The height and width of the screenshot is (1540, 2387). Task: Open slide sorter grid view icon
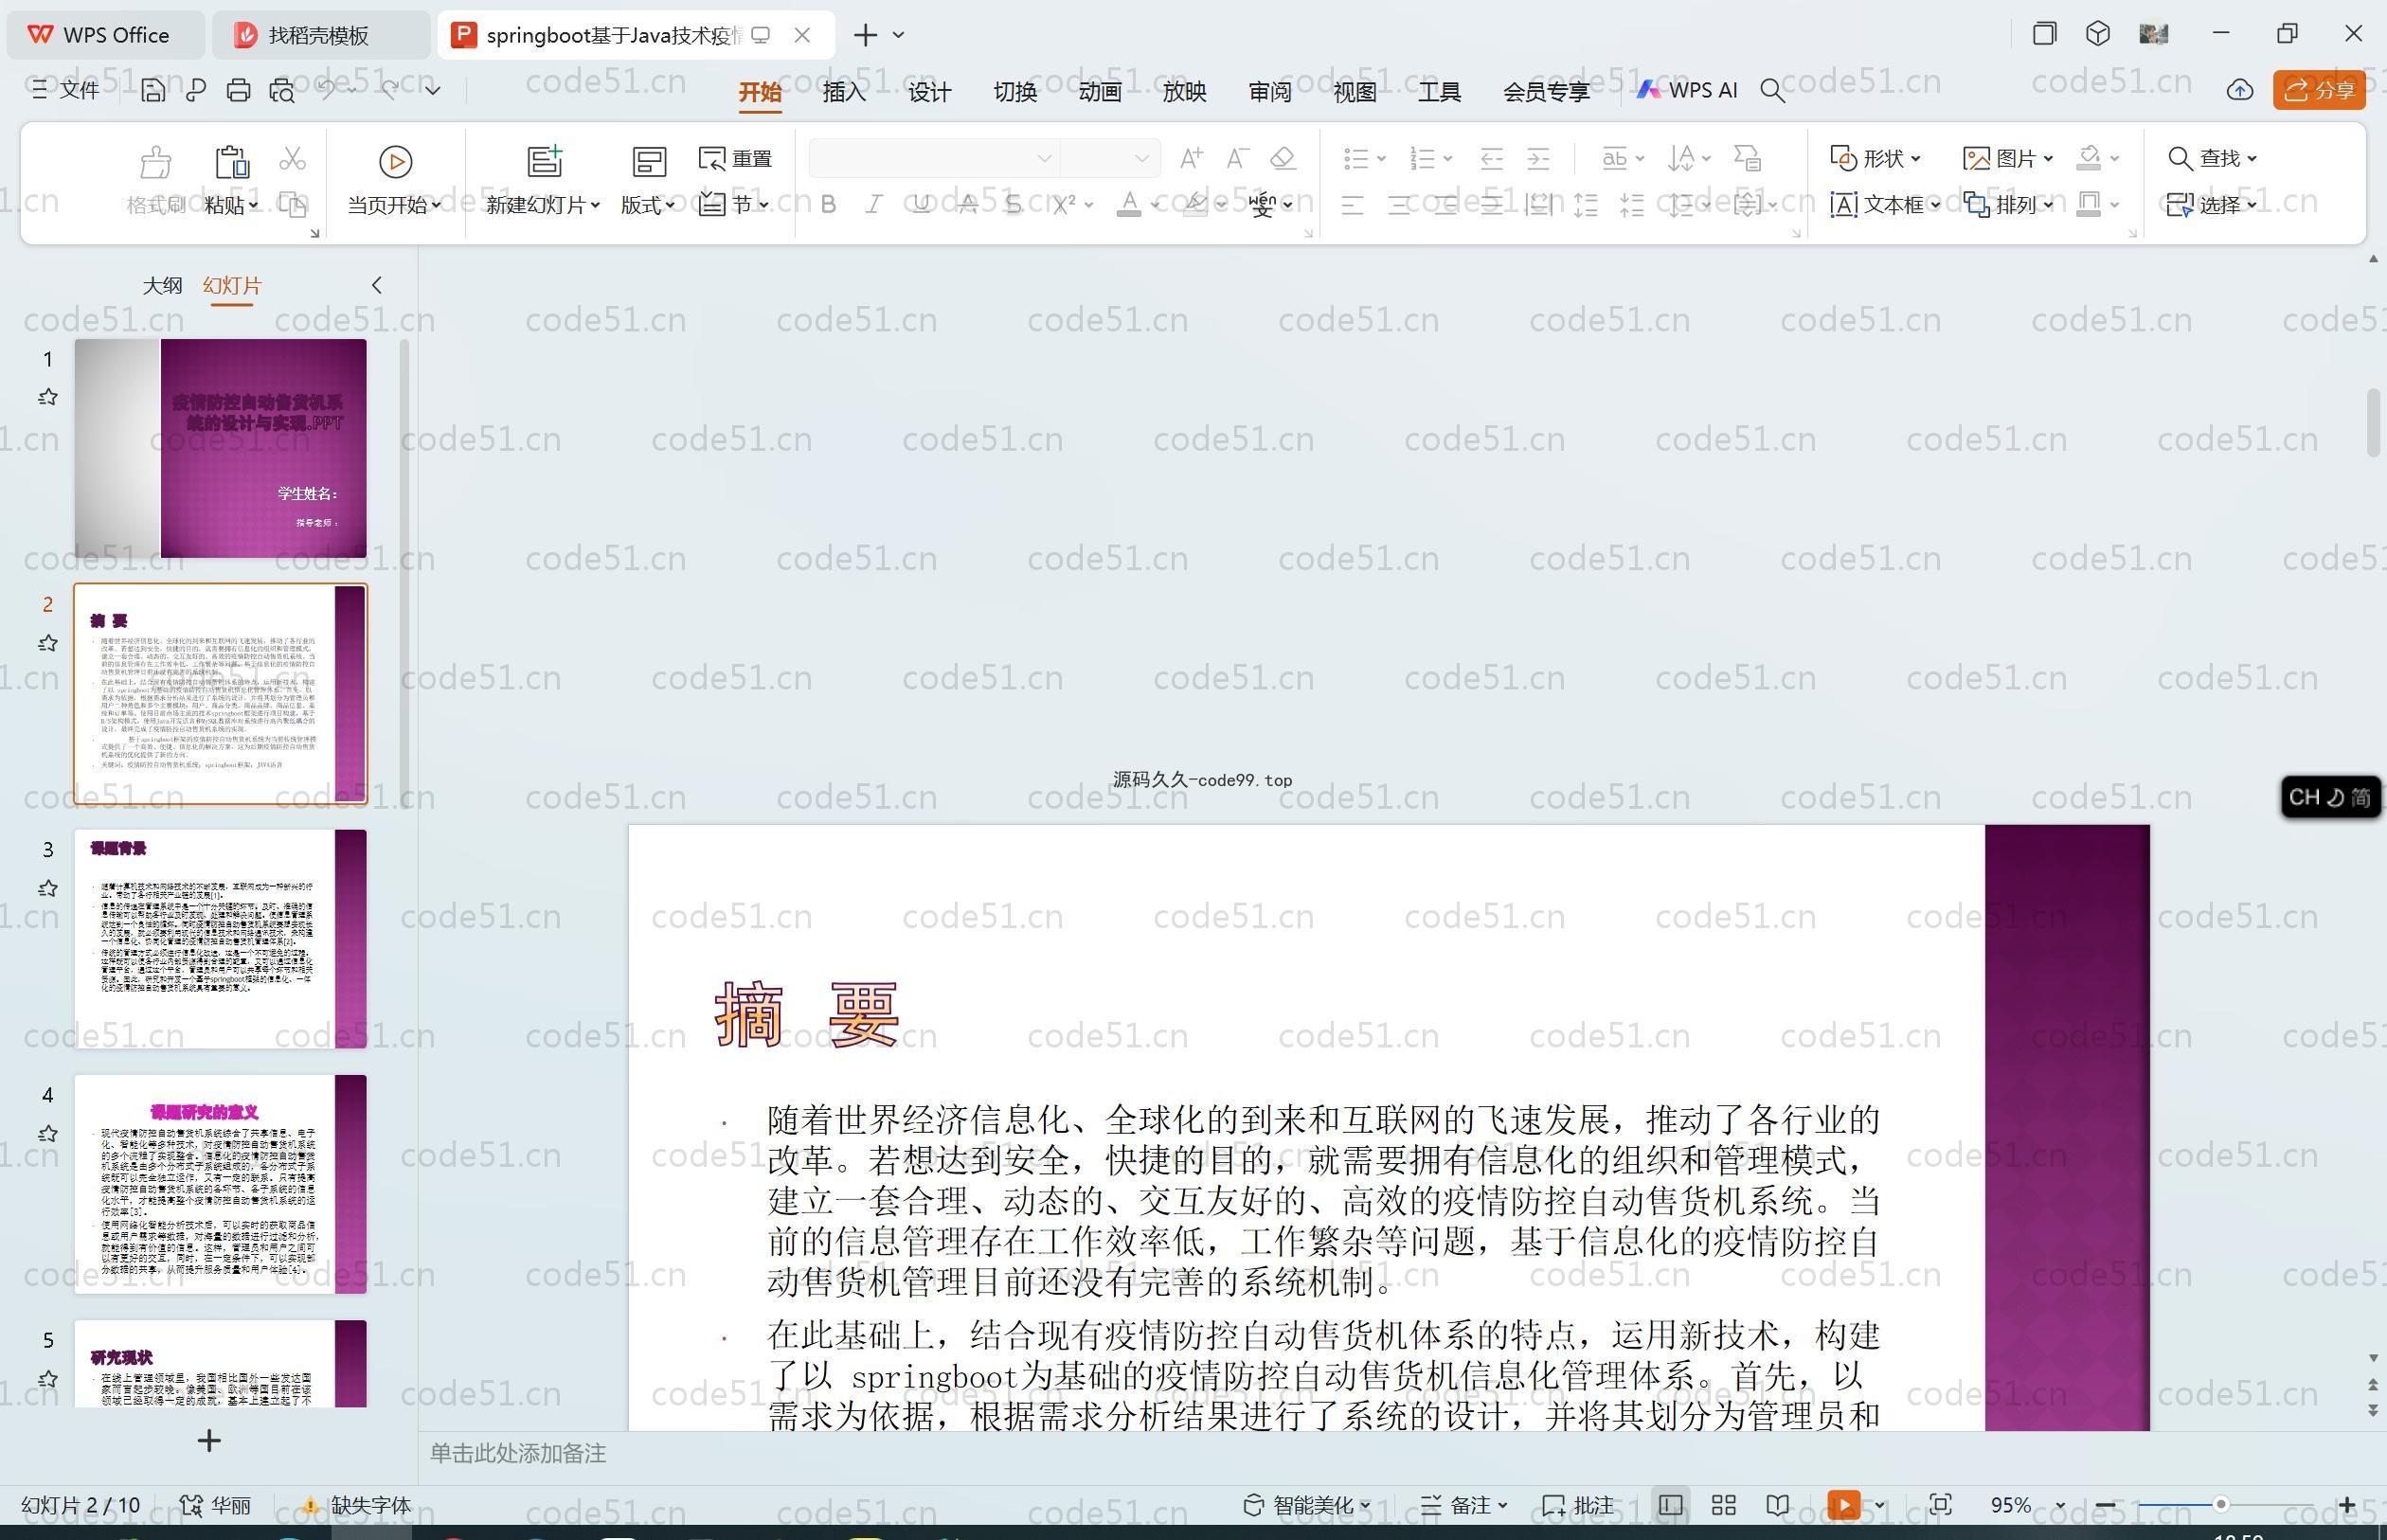[1723, 1505]
